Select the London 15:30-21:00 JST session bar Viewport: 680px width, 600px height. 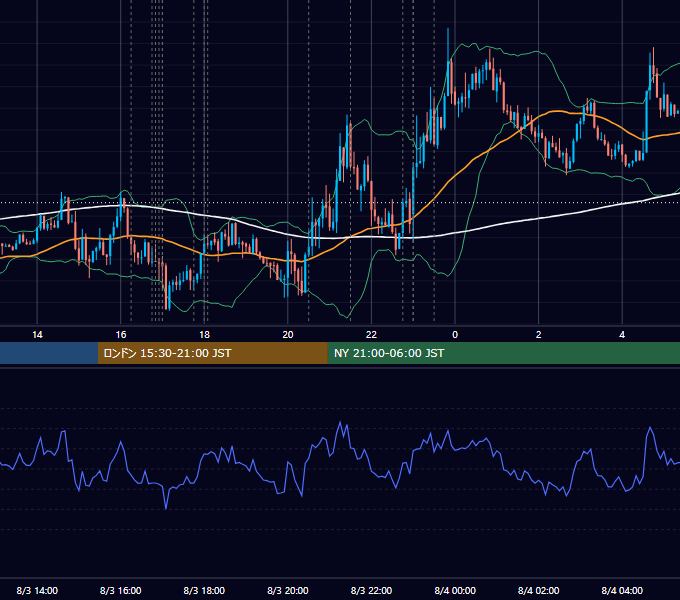coord(212,353)
